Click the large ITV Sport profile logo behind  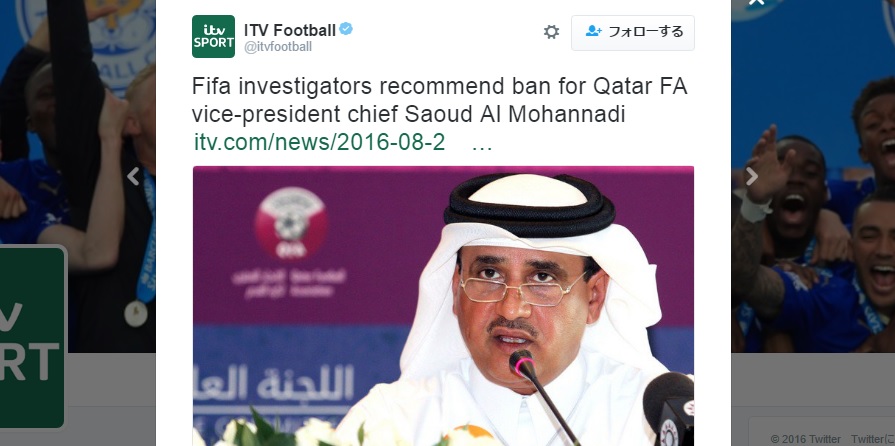(32, 337)
